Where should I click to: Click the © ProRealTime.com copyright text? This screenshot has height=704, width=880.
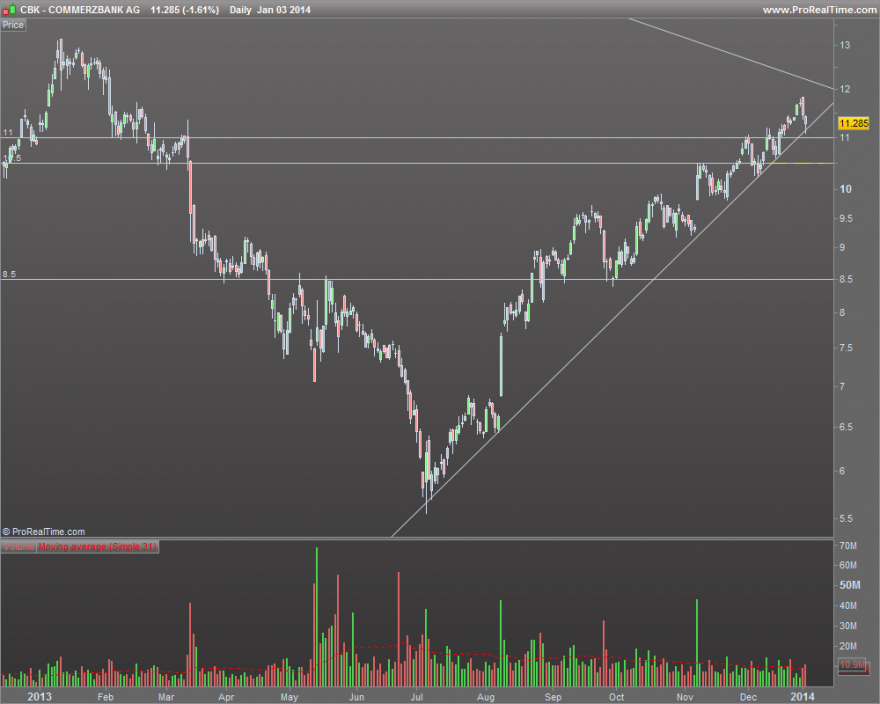click(44, 532)
